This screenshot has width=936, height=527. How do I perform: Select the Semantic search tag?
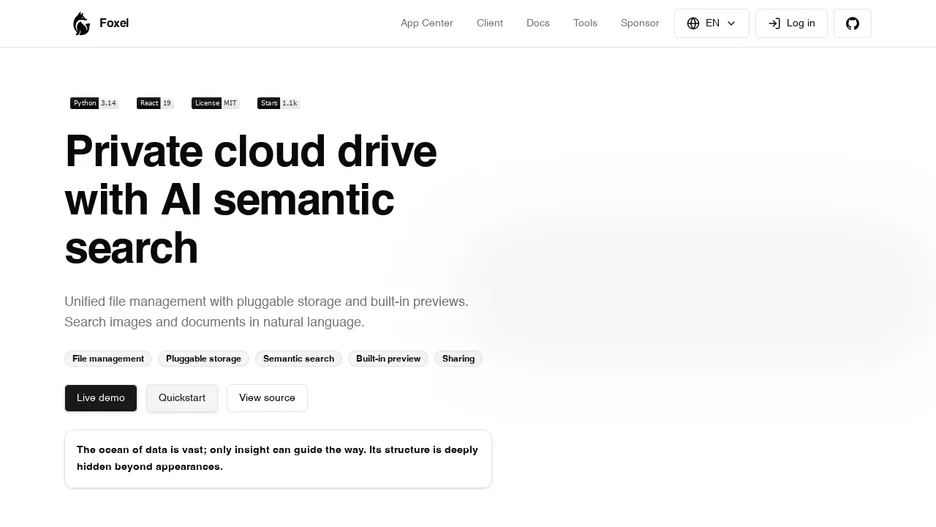tap(298, 359)
